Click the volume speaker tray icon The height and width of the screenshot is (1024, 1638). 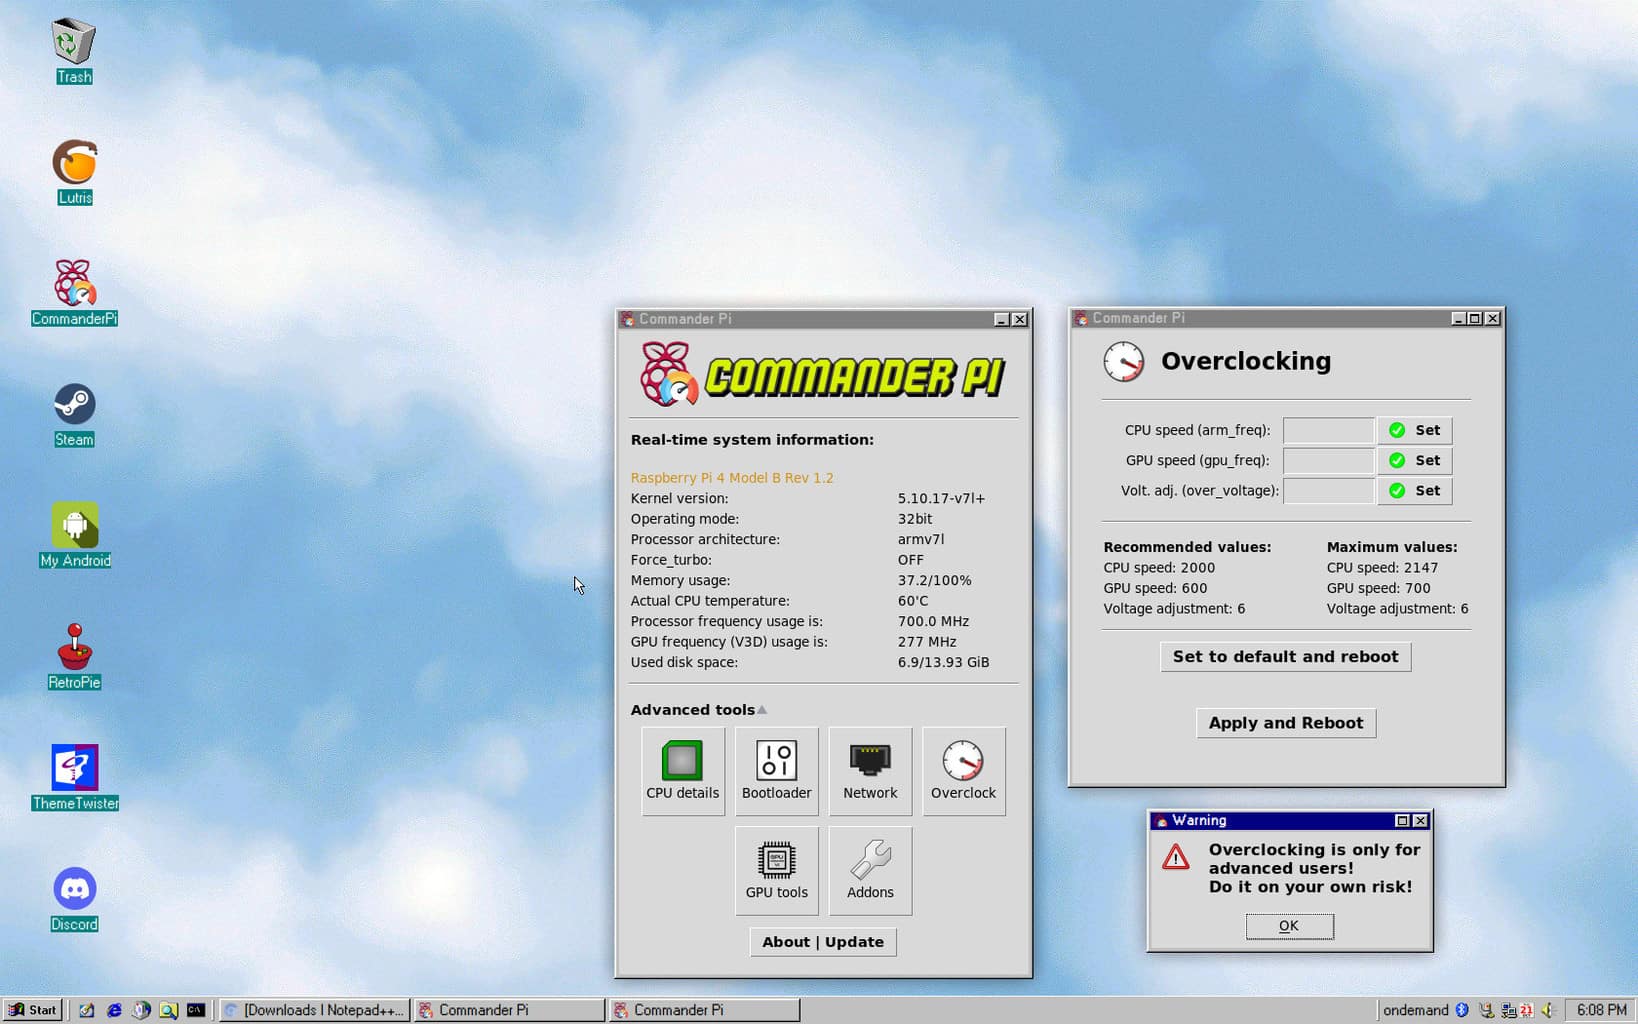pos(1548,1010)
